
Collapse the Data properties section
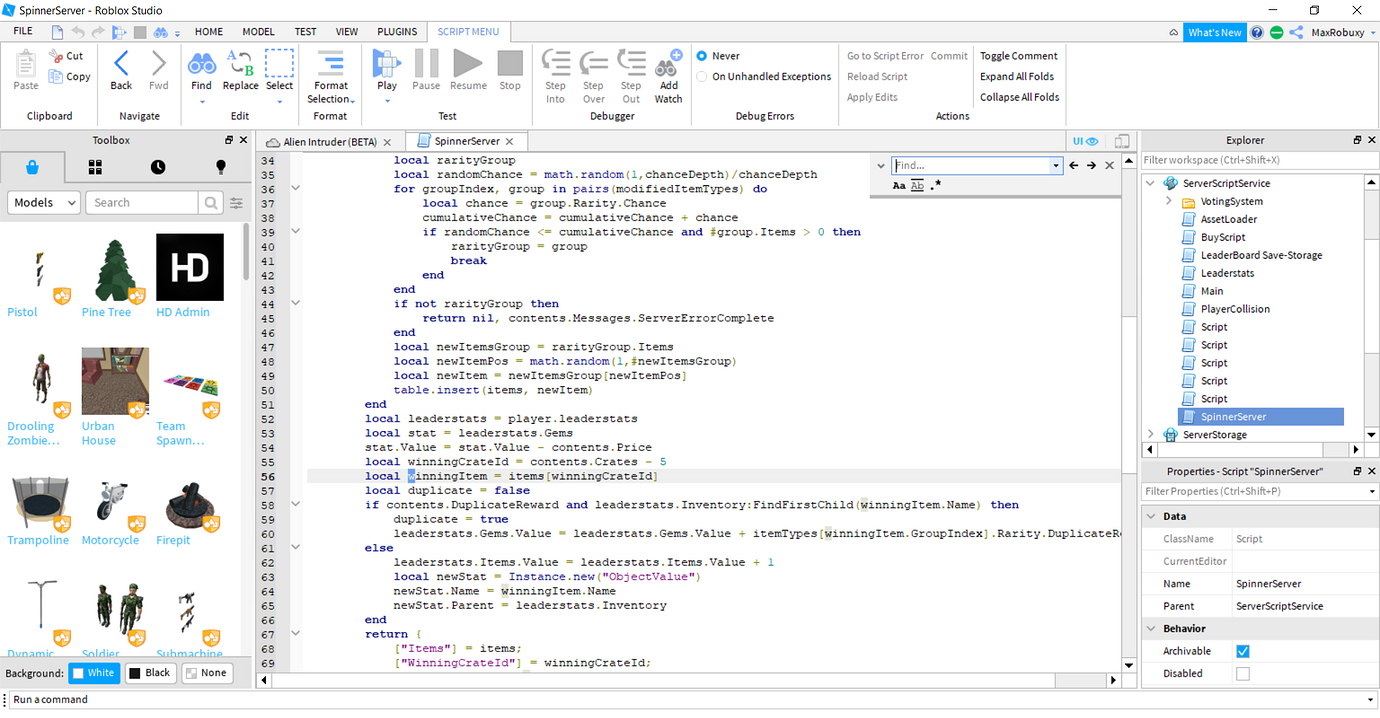tap(1151, 517)
